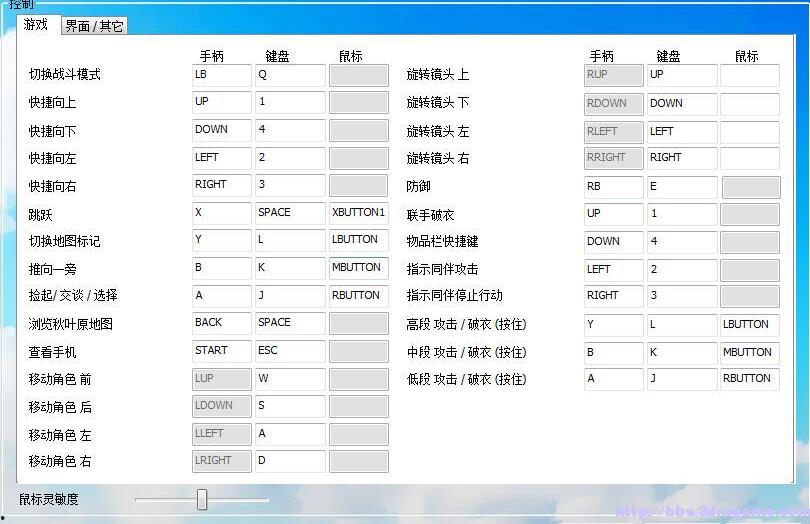Viewport: 810px width, 524px height.
Task: Select keyboard field RIGHT for 旋转镜头 右
Action: point(682,158)
